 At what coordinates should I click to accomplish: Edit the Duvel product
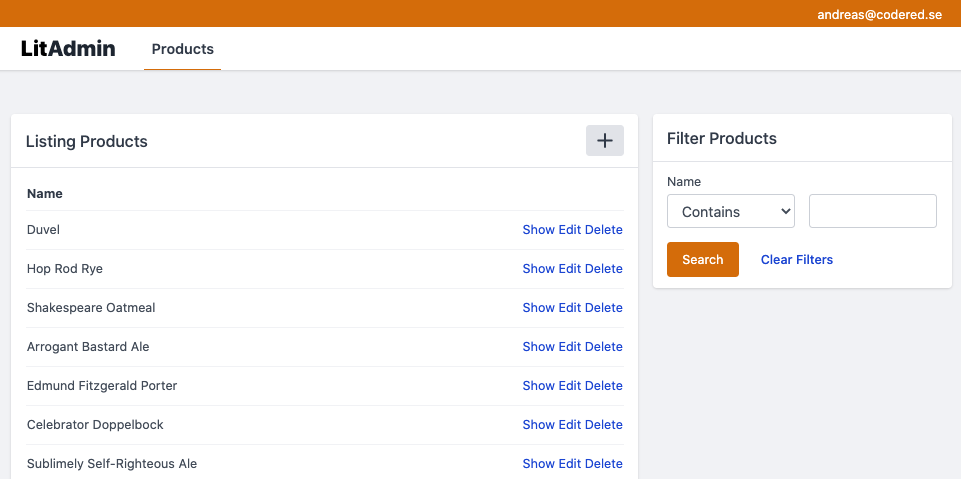(569, 230)
